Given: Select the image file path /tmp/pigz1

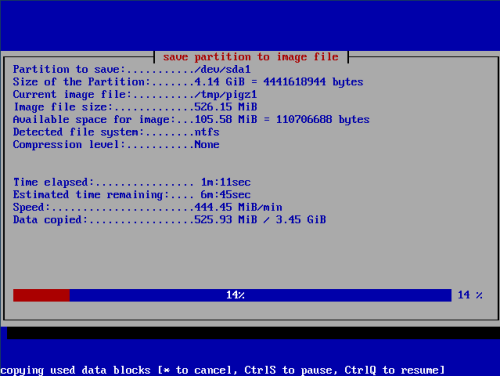Looking at the screenshot, I should tap(226, 95).
